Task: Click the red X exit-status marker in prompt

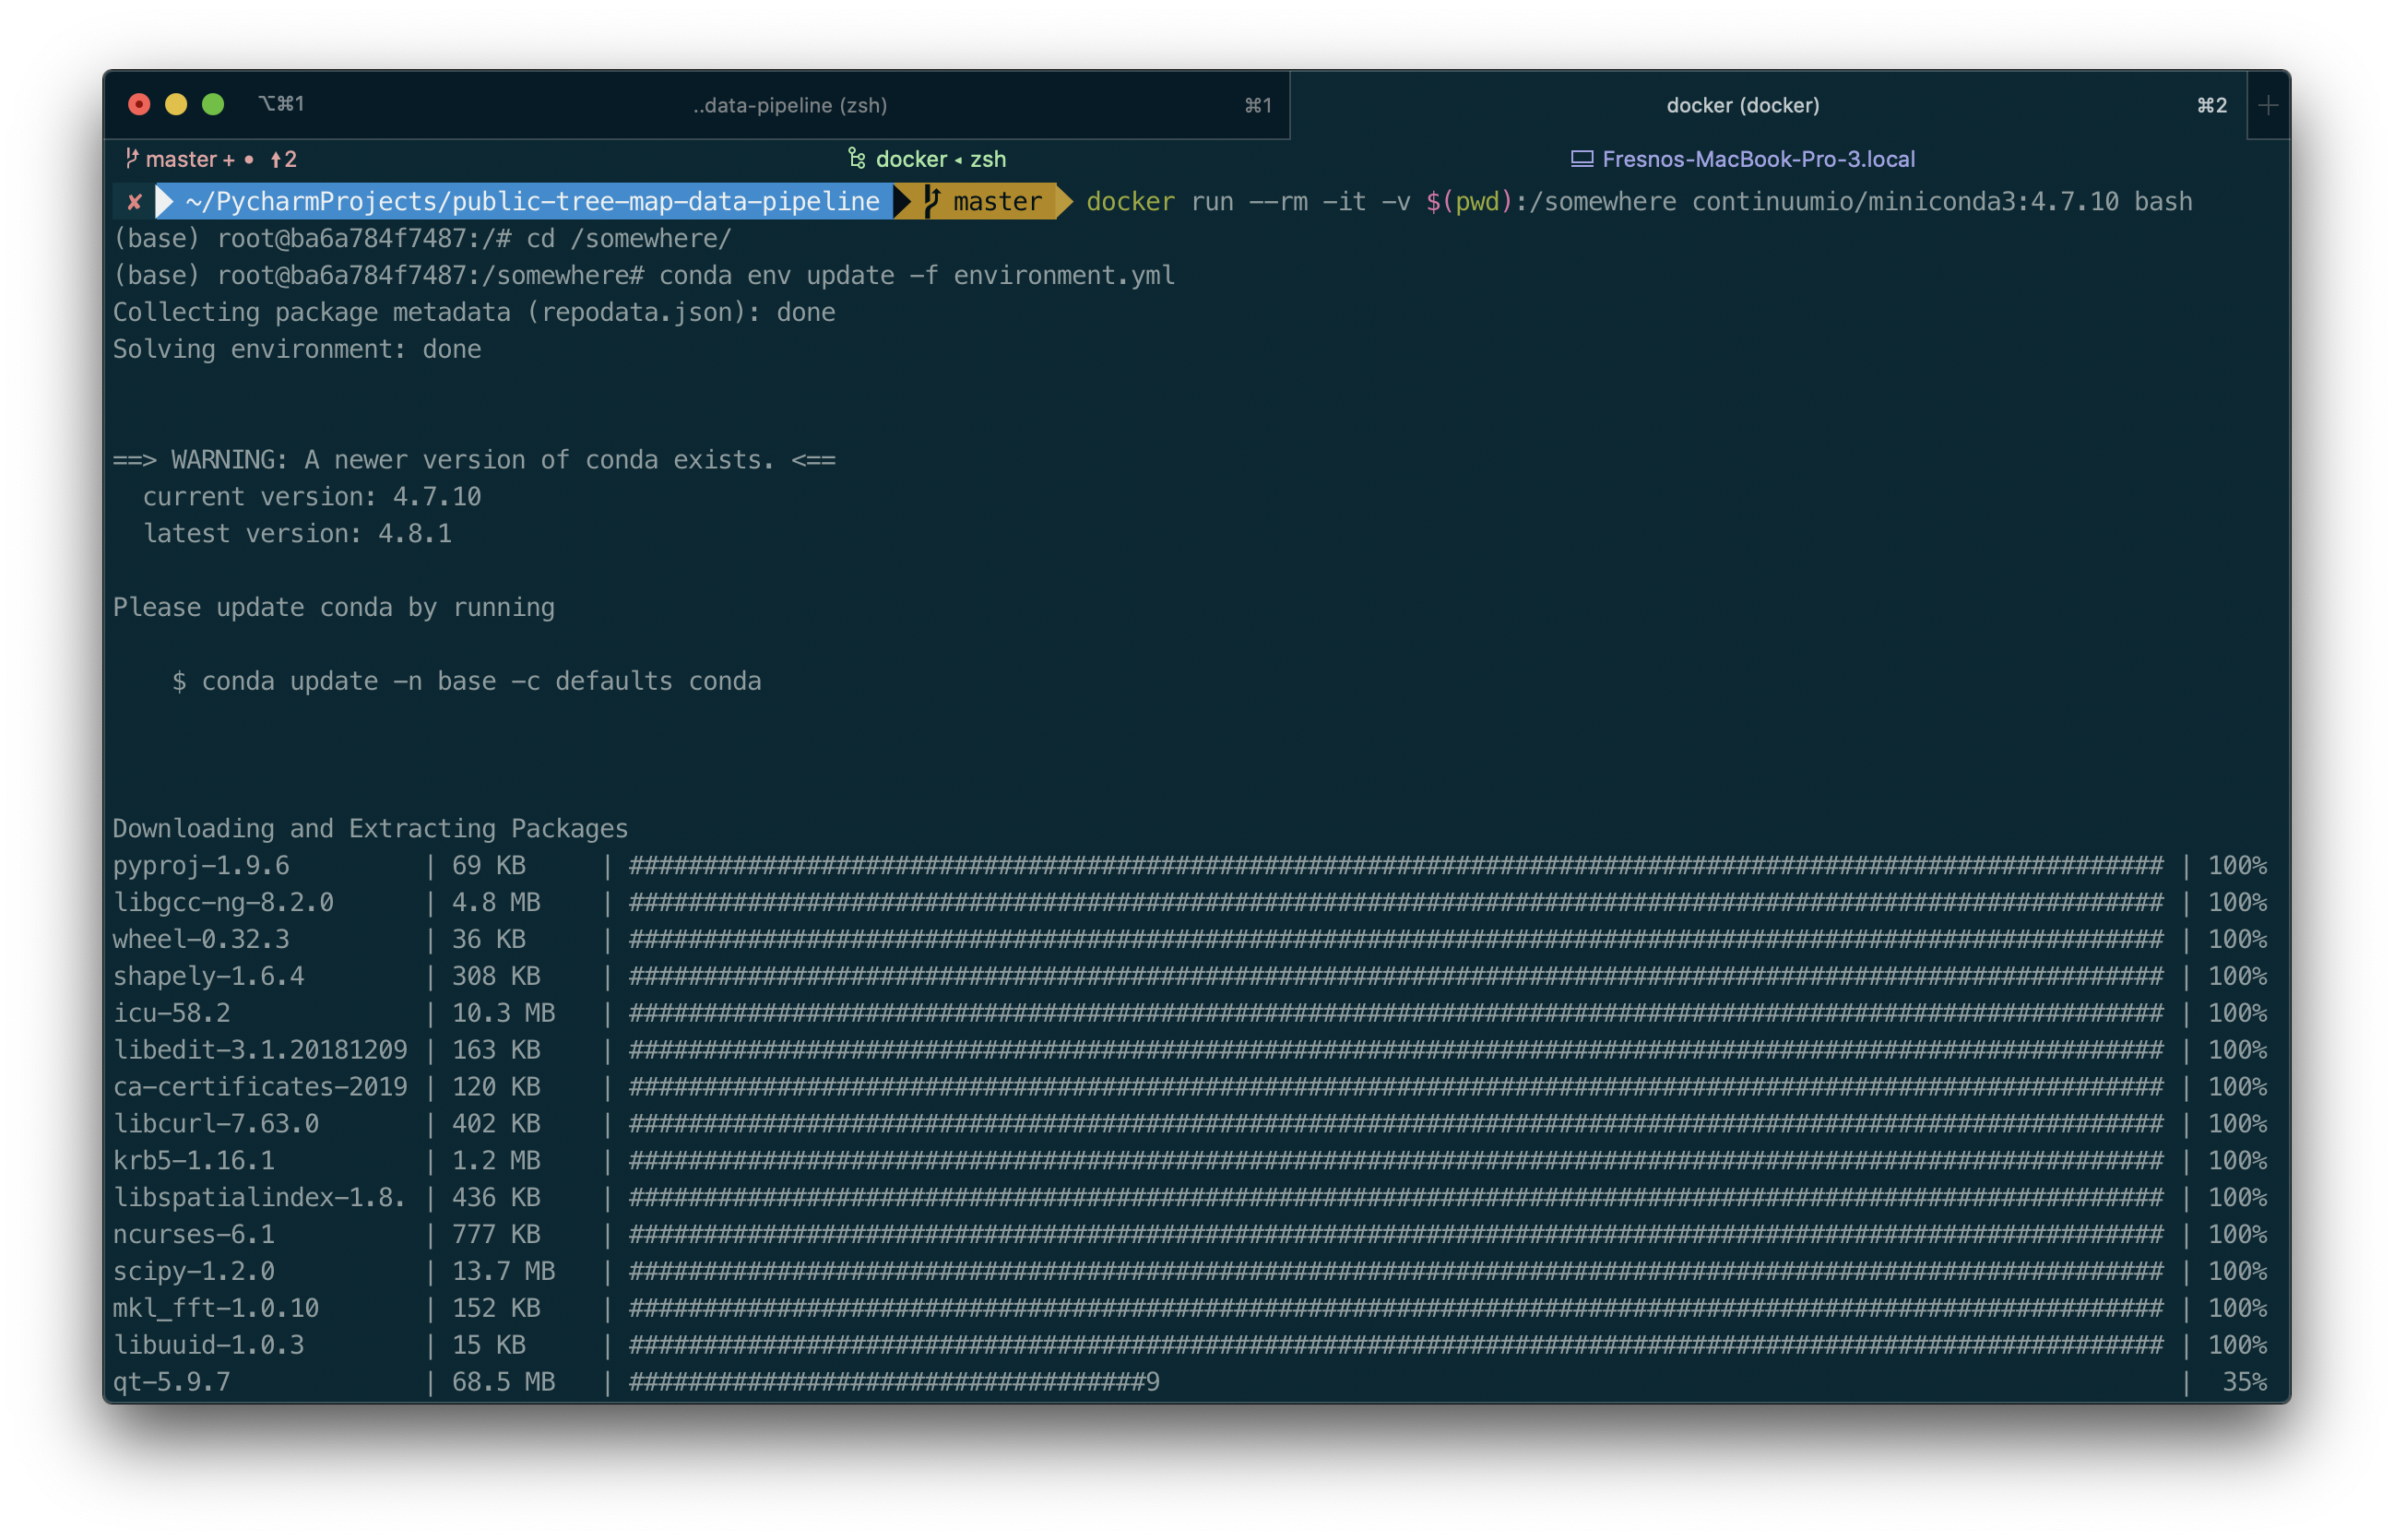Action: [x=134, y=202]
